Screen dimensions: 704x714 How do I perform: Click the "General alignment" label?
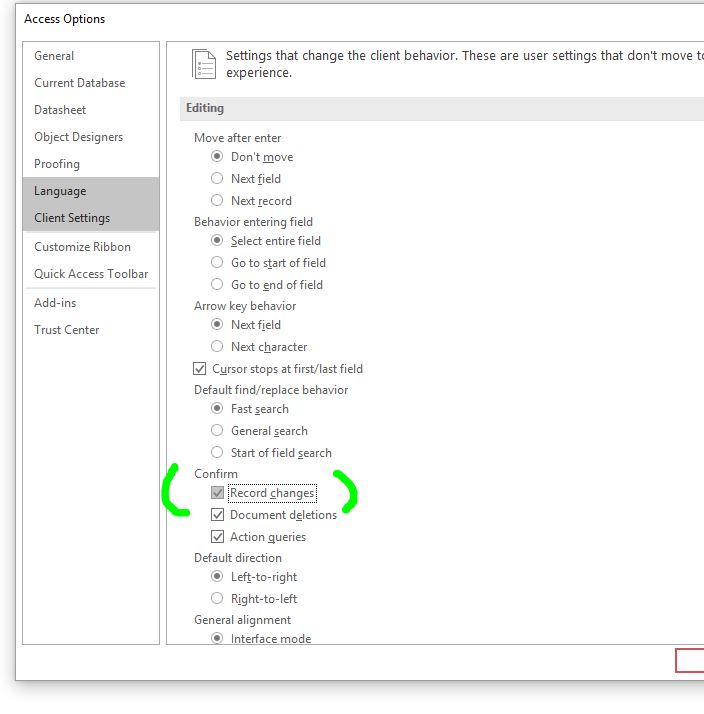(242, 620)
